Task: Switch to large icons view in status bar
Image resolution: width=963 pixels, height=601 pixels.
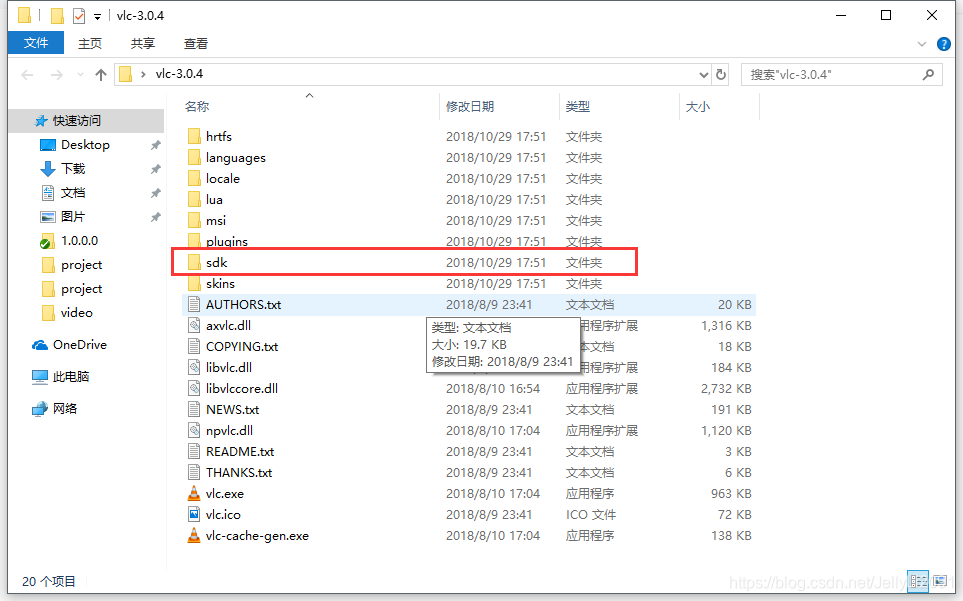Action: tap(940, 581)
